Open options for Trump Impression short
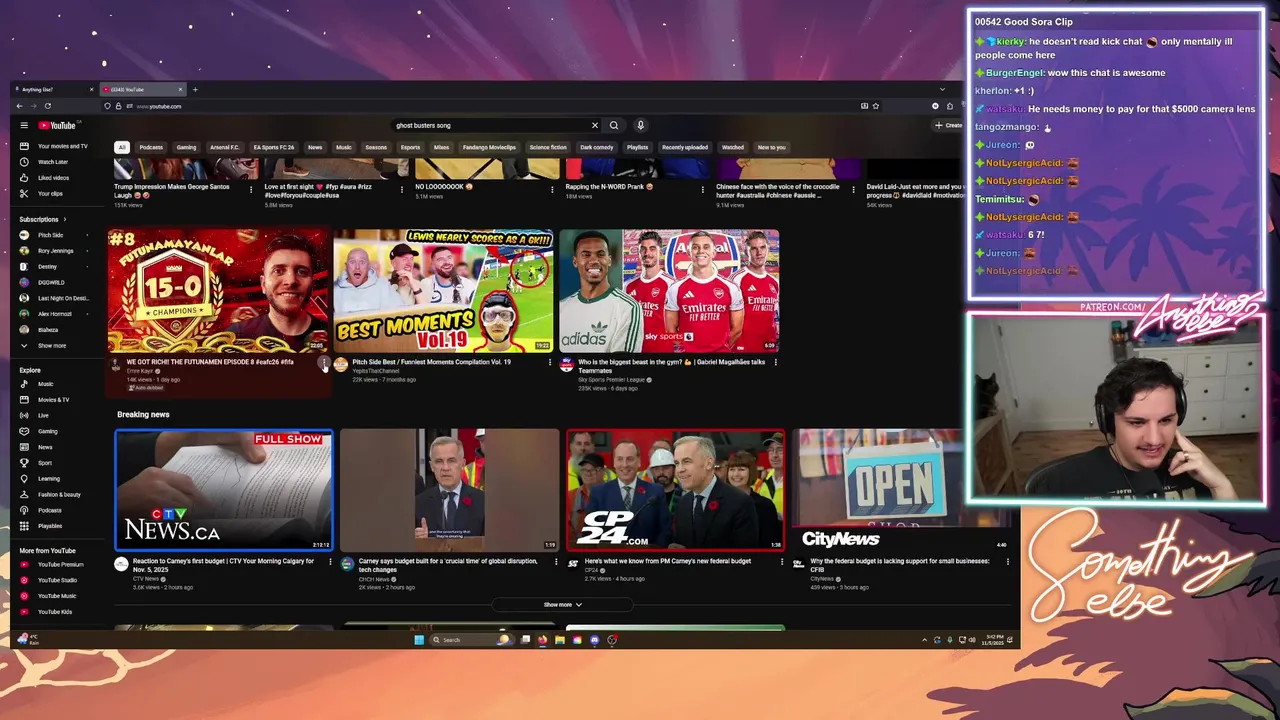The image size is (1280, 720). 250,188
